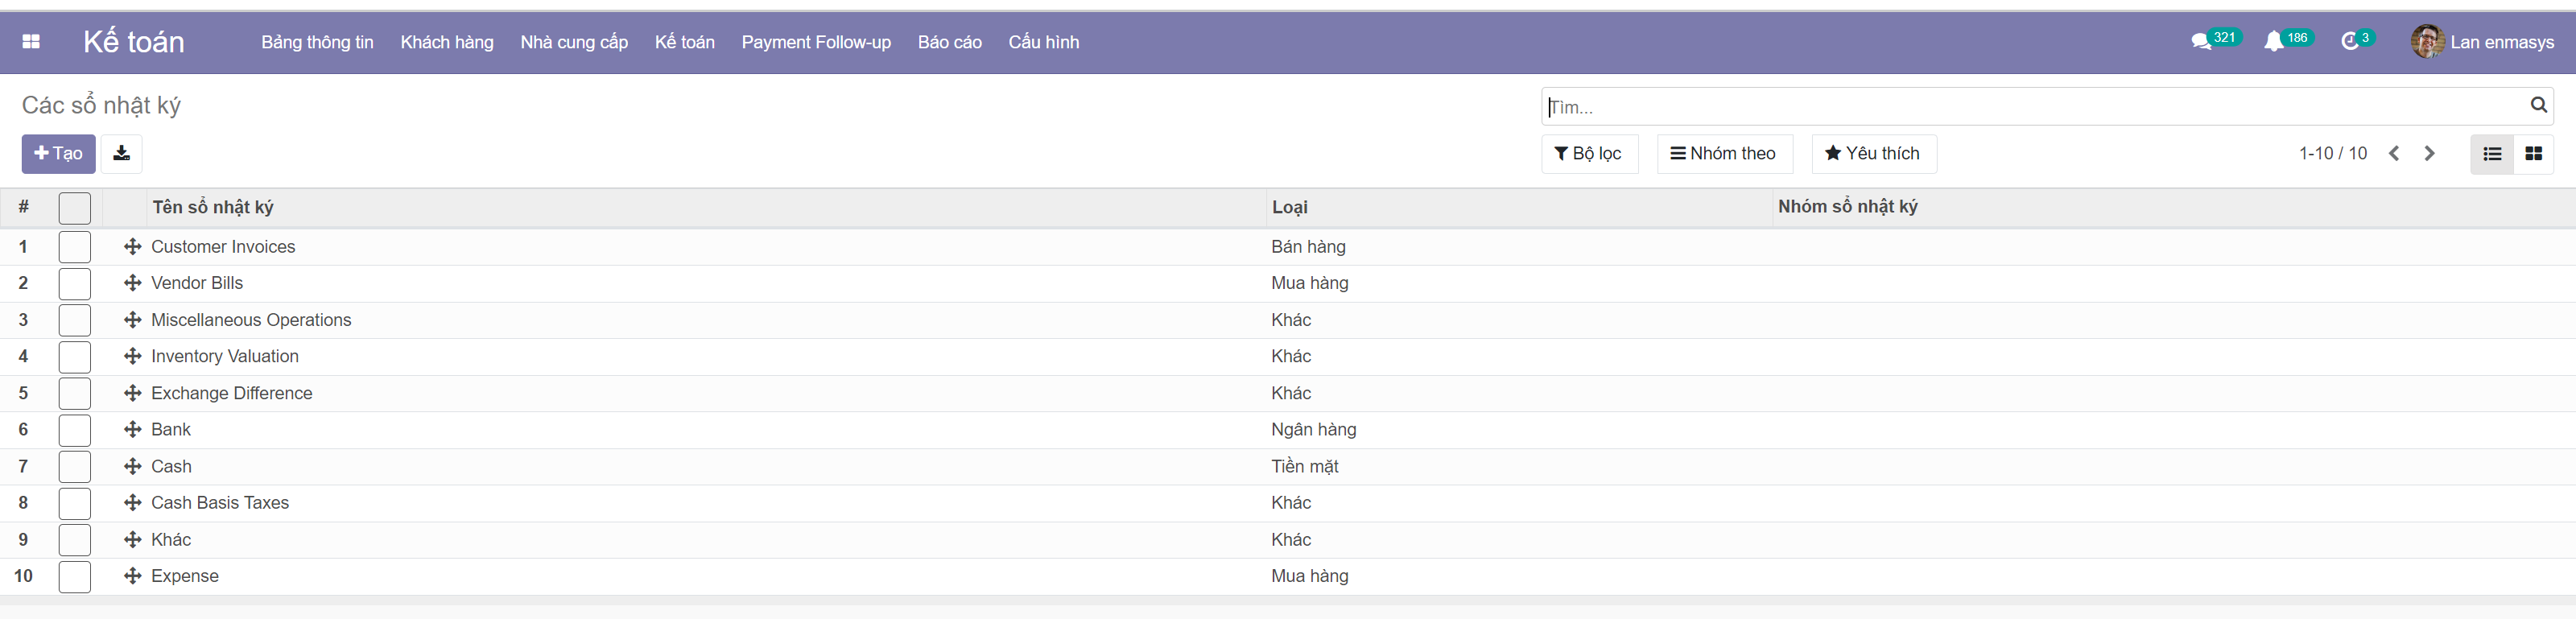Viewport: 2576px width, 619px height.
Task: Open the Báo cáo menu
Action: [x=949, y=42]
